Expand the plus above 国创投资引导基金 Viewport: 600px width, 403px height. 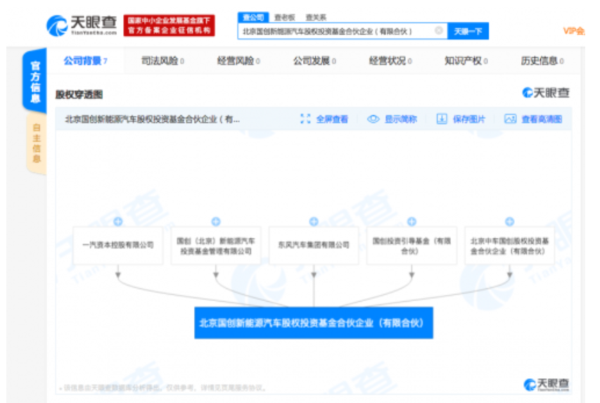point(412,221)
